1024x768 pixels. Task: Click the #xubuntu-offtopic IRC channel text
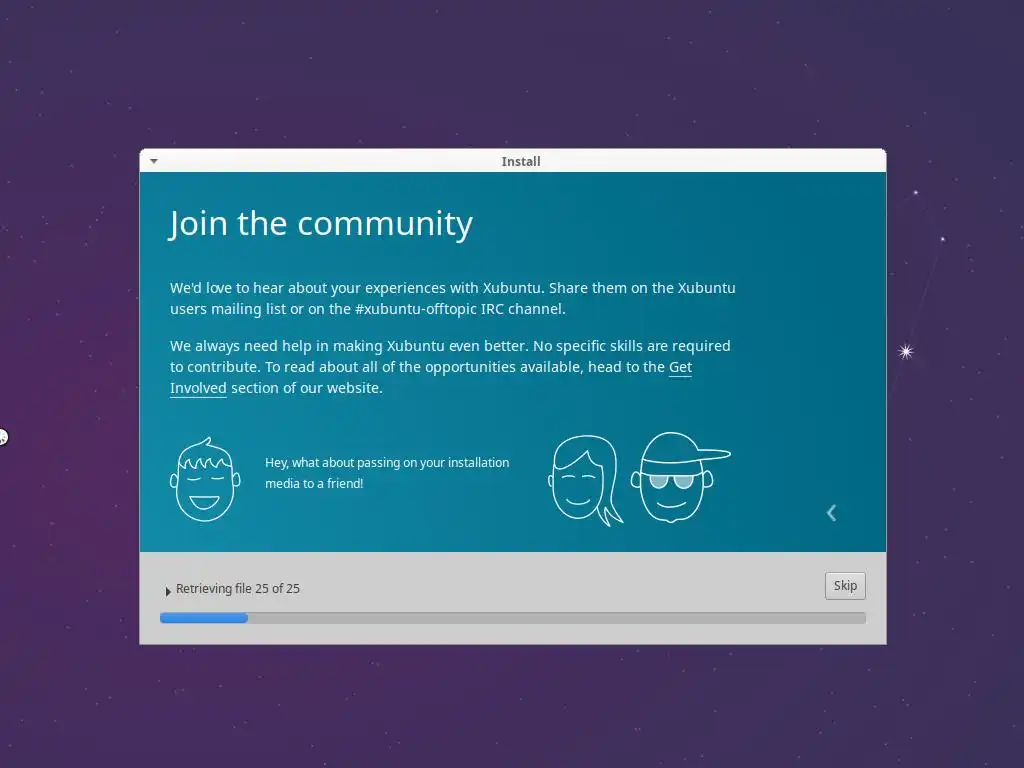coord(460,309)
